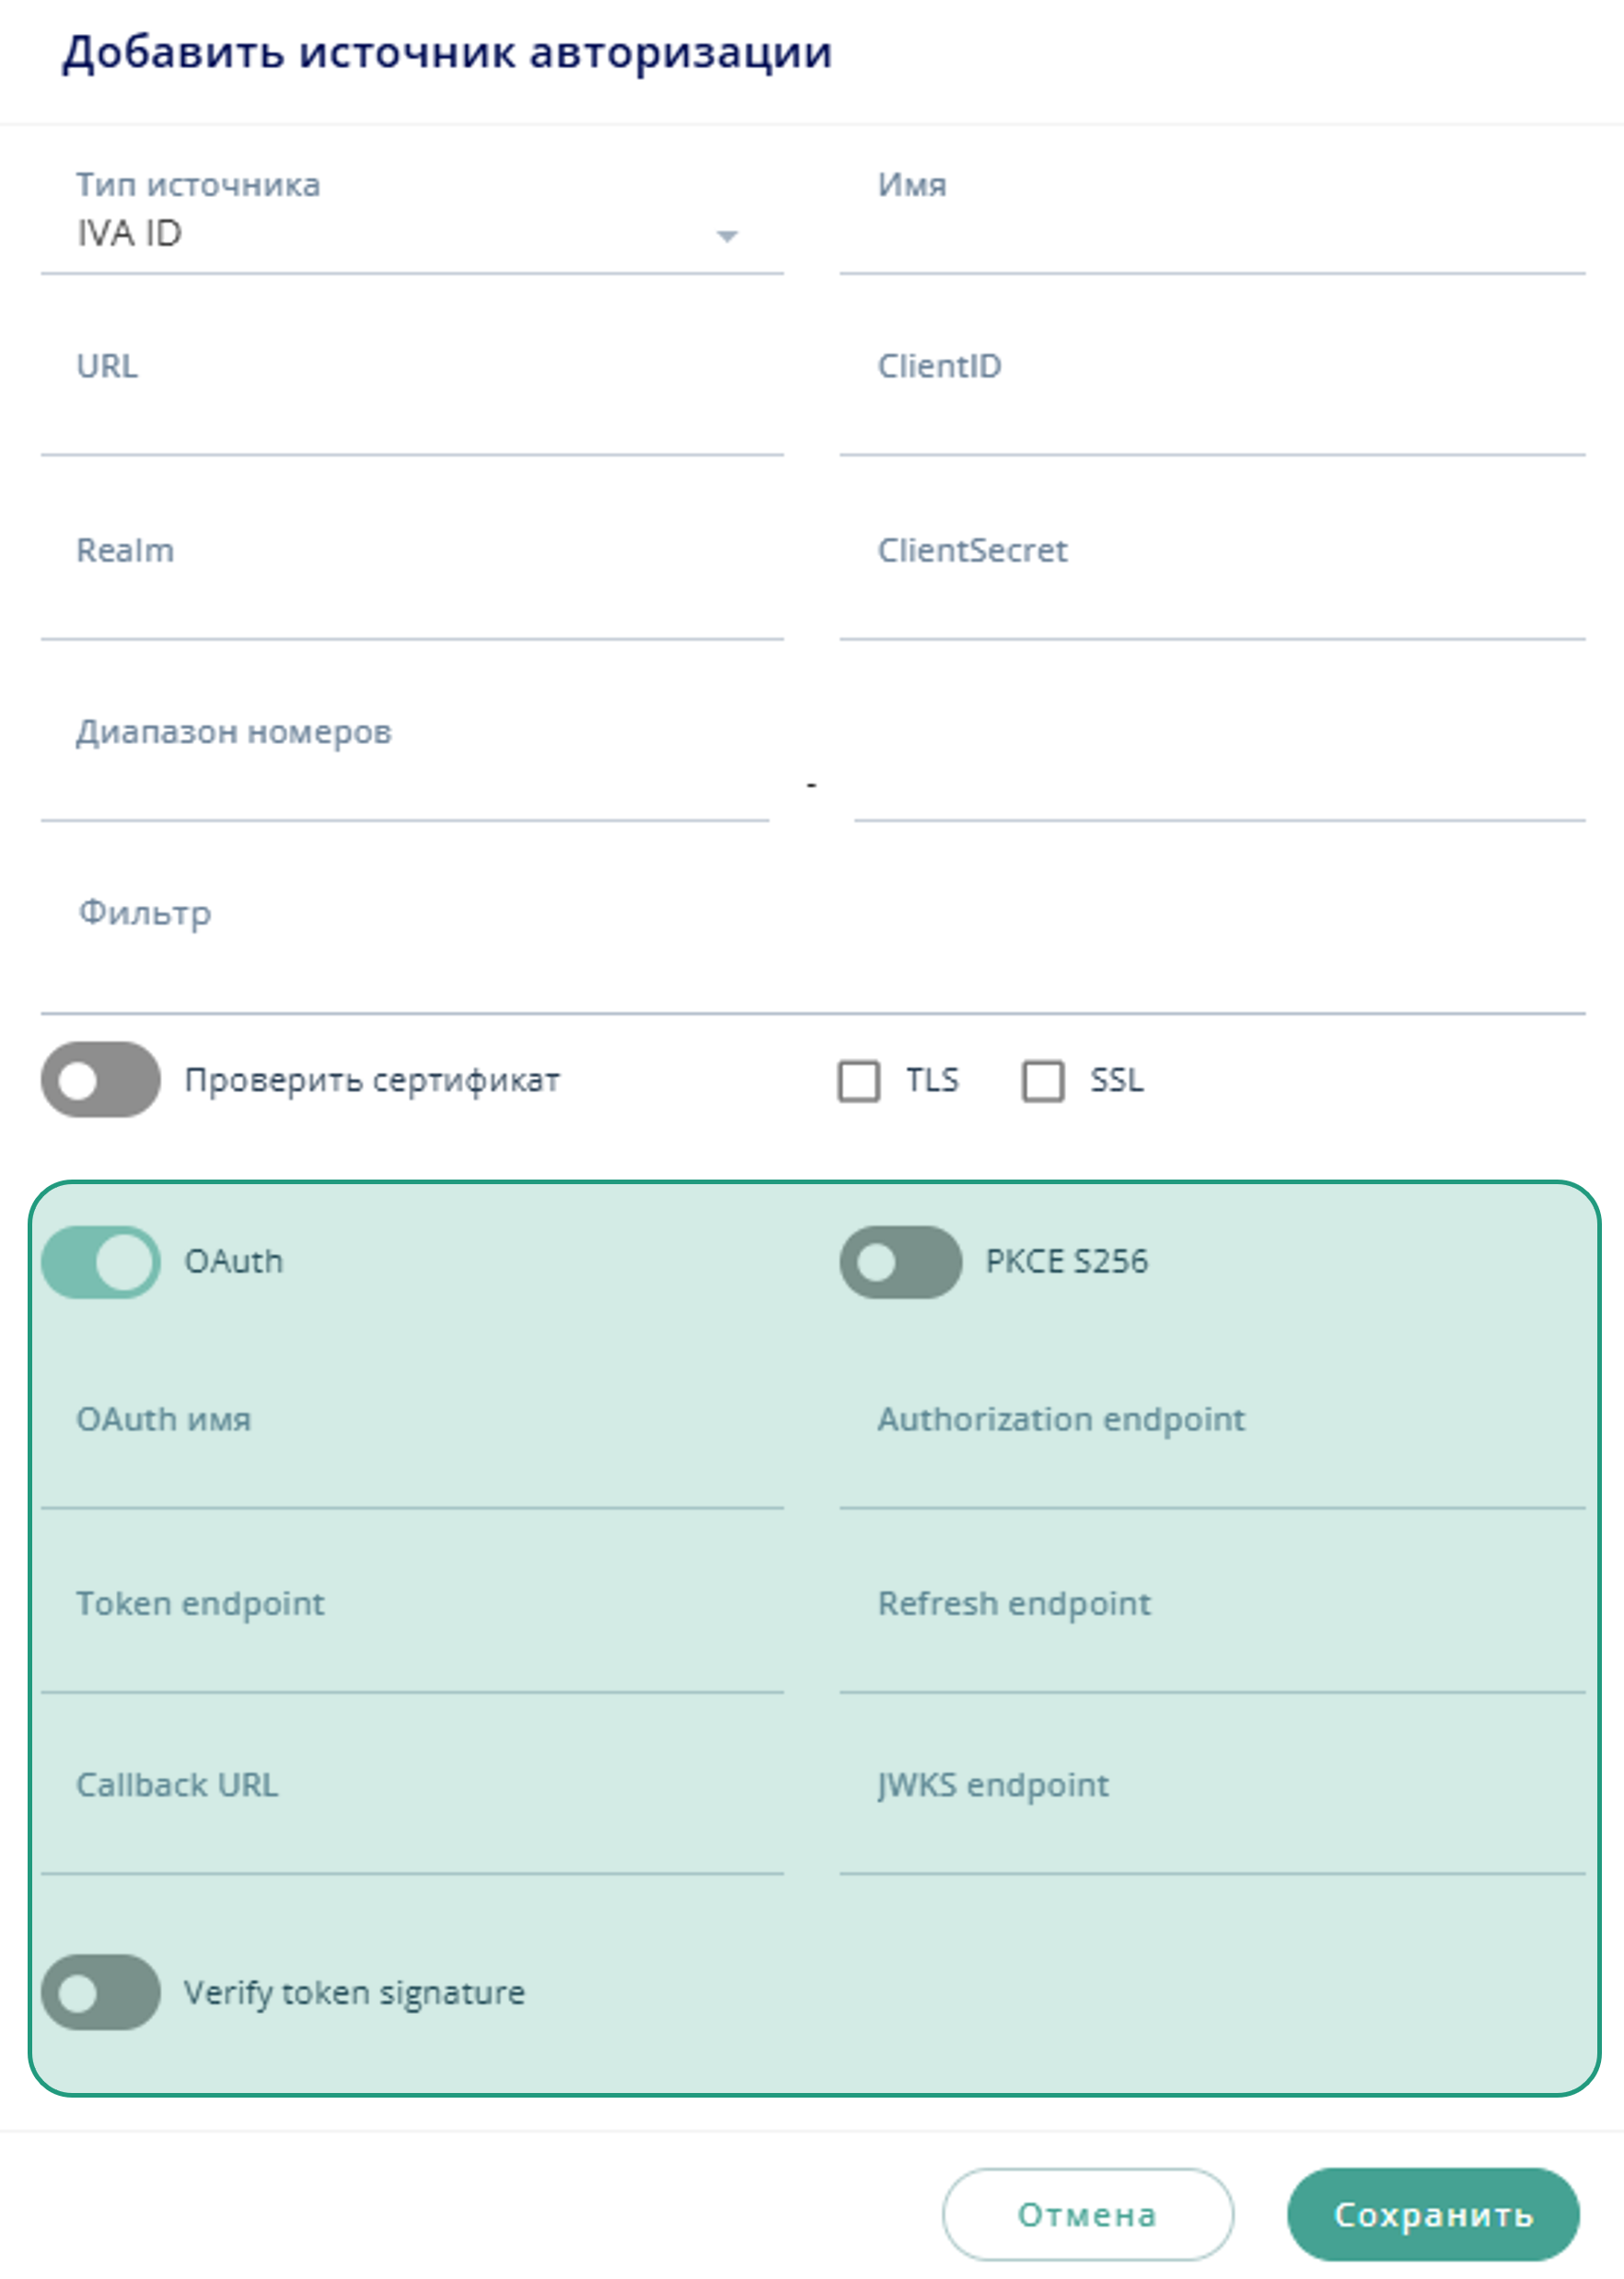This screenshot has height=2279, width=1624.
Task: Toggle the Проверить сертификат switch
Action: point(100,1081)
